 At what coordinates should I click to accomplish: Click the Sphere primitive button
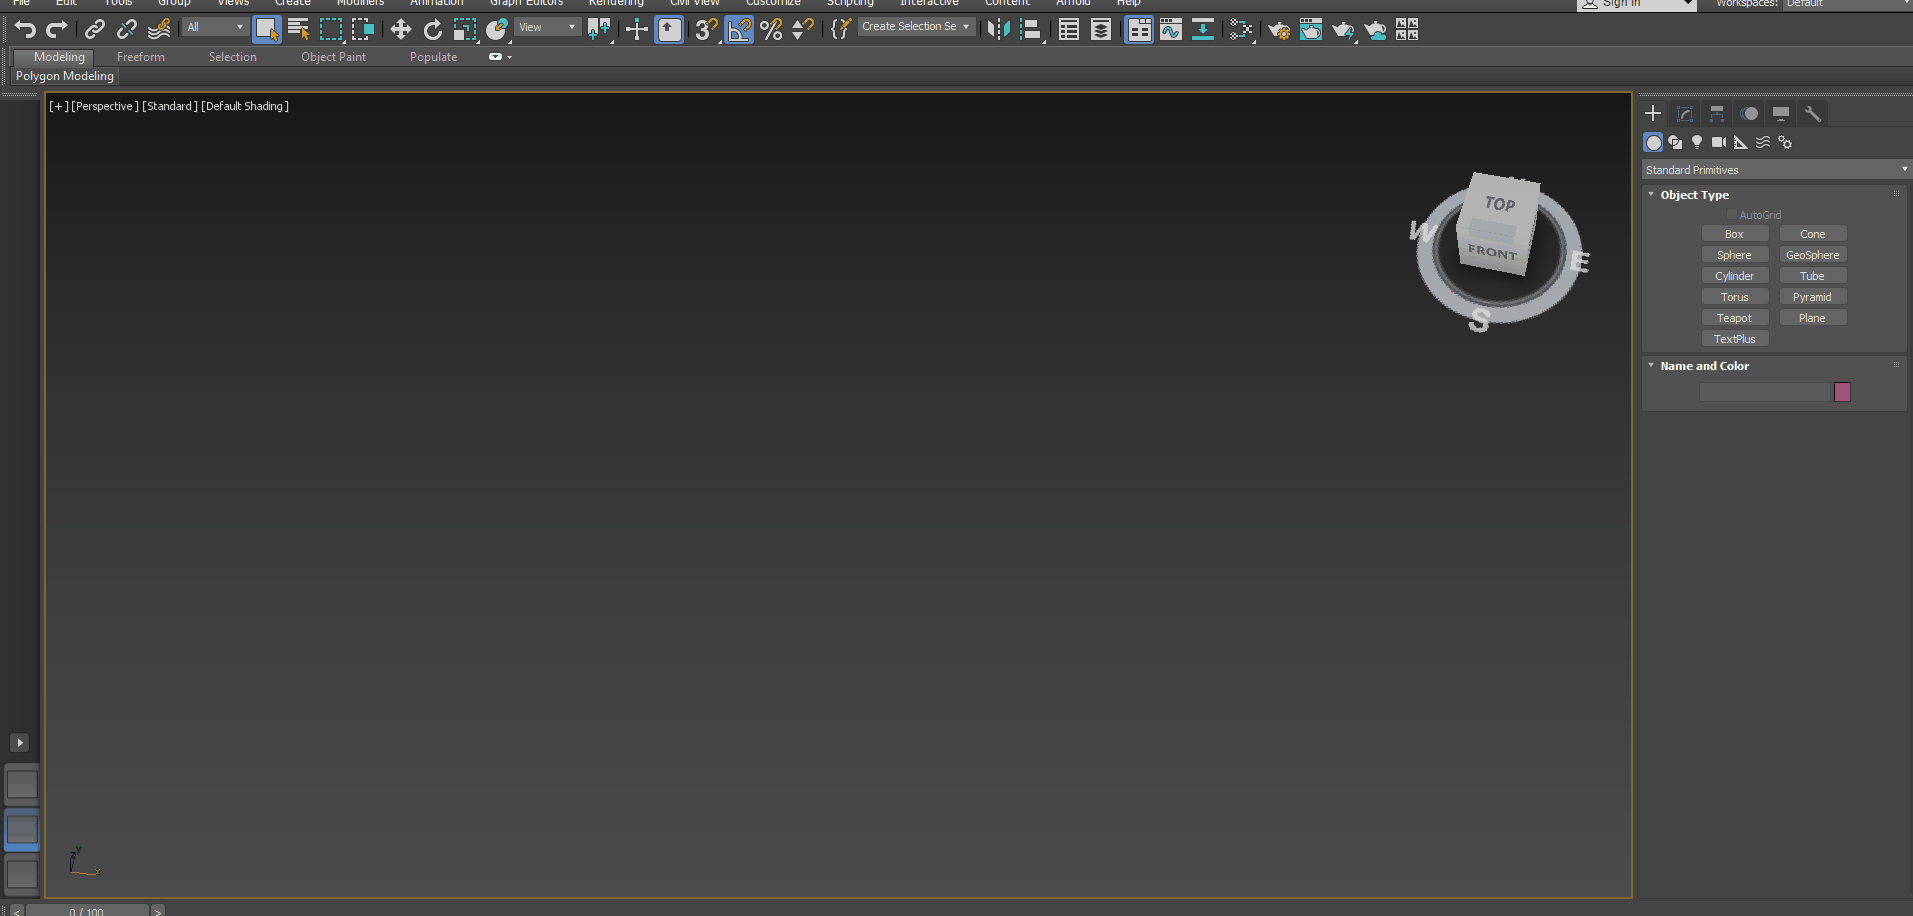1734,255
